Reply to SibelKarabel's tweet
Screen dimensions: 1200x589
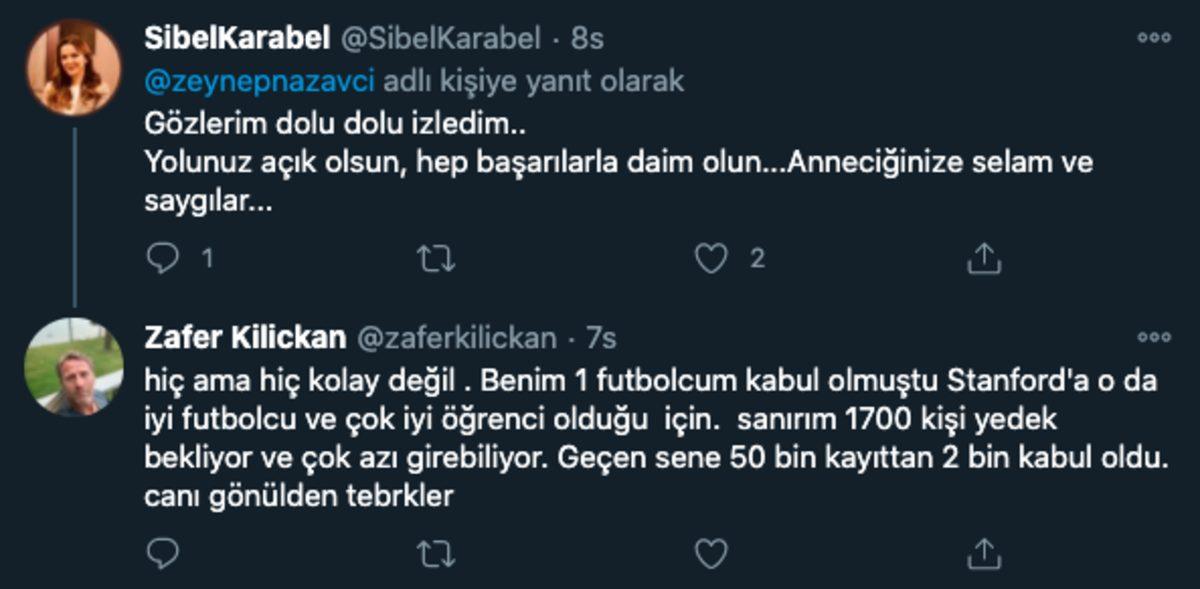point(163,258)
